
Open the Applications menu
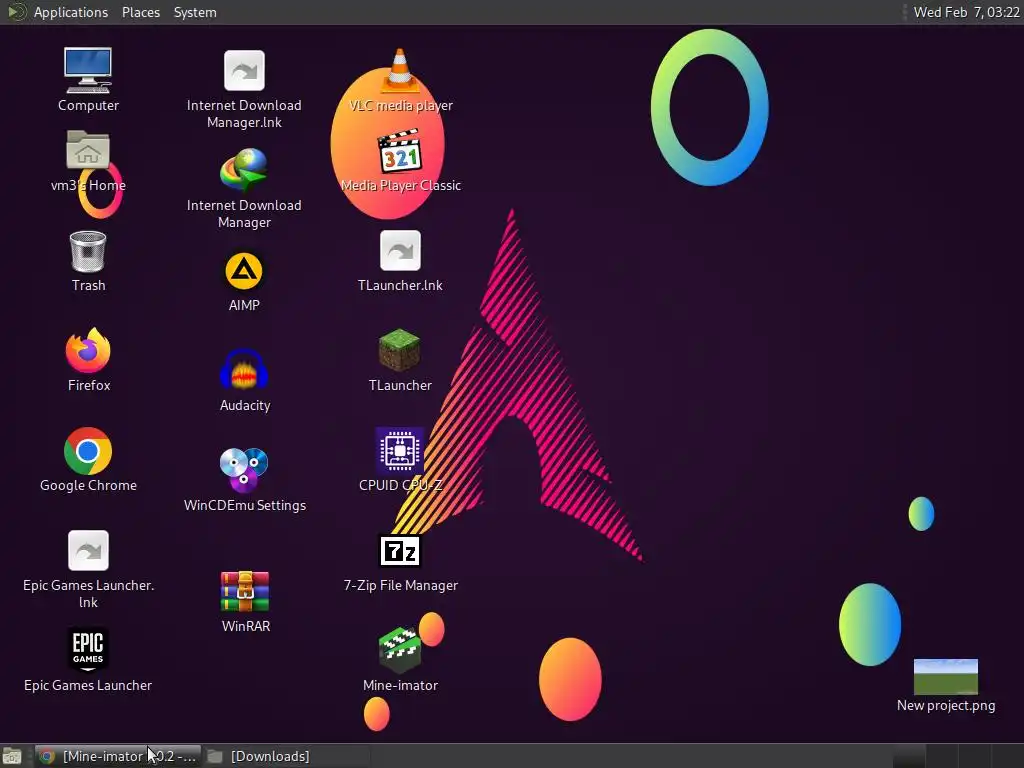(x=71, y=12)
